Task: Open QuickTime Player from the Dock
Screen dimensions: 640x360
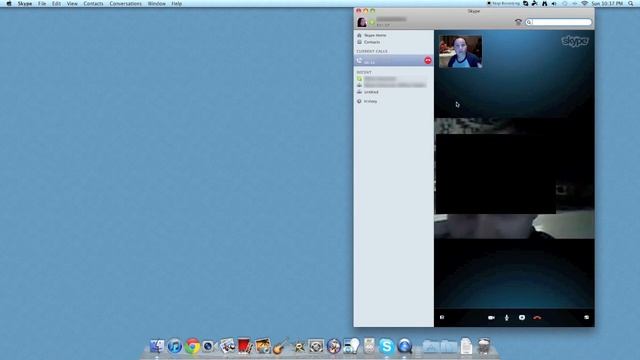Action: 404,347
